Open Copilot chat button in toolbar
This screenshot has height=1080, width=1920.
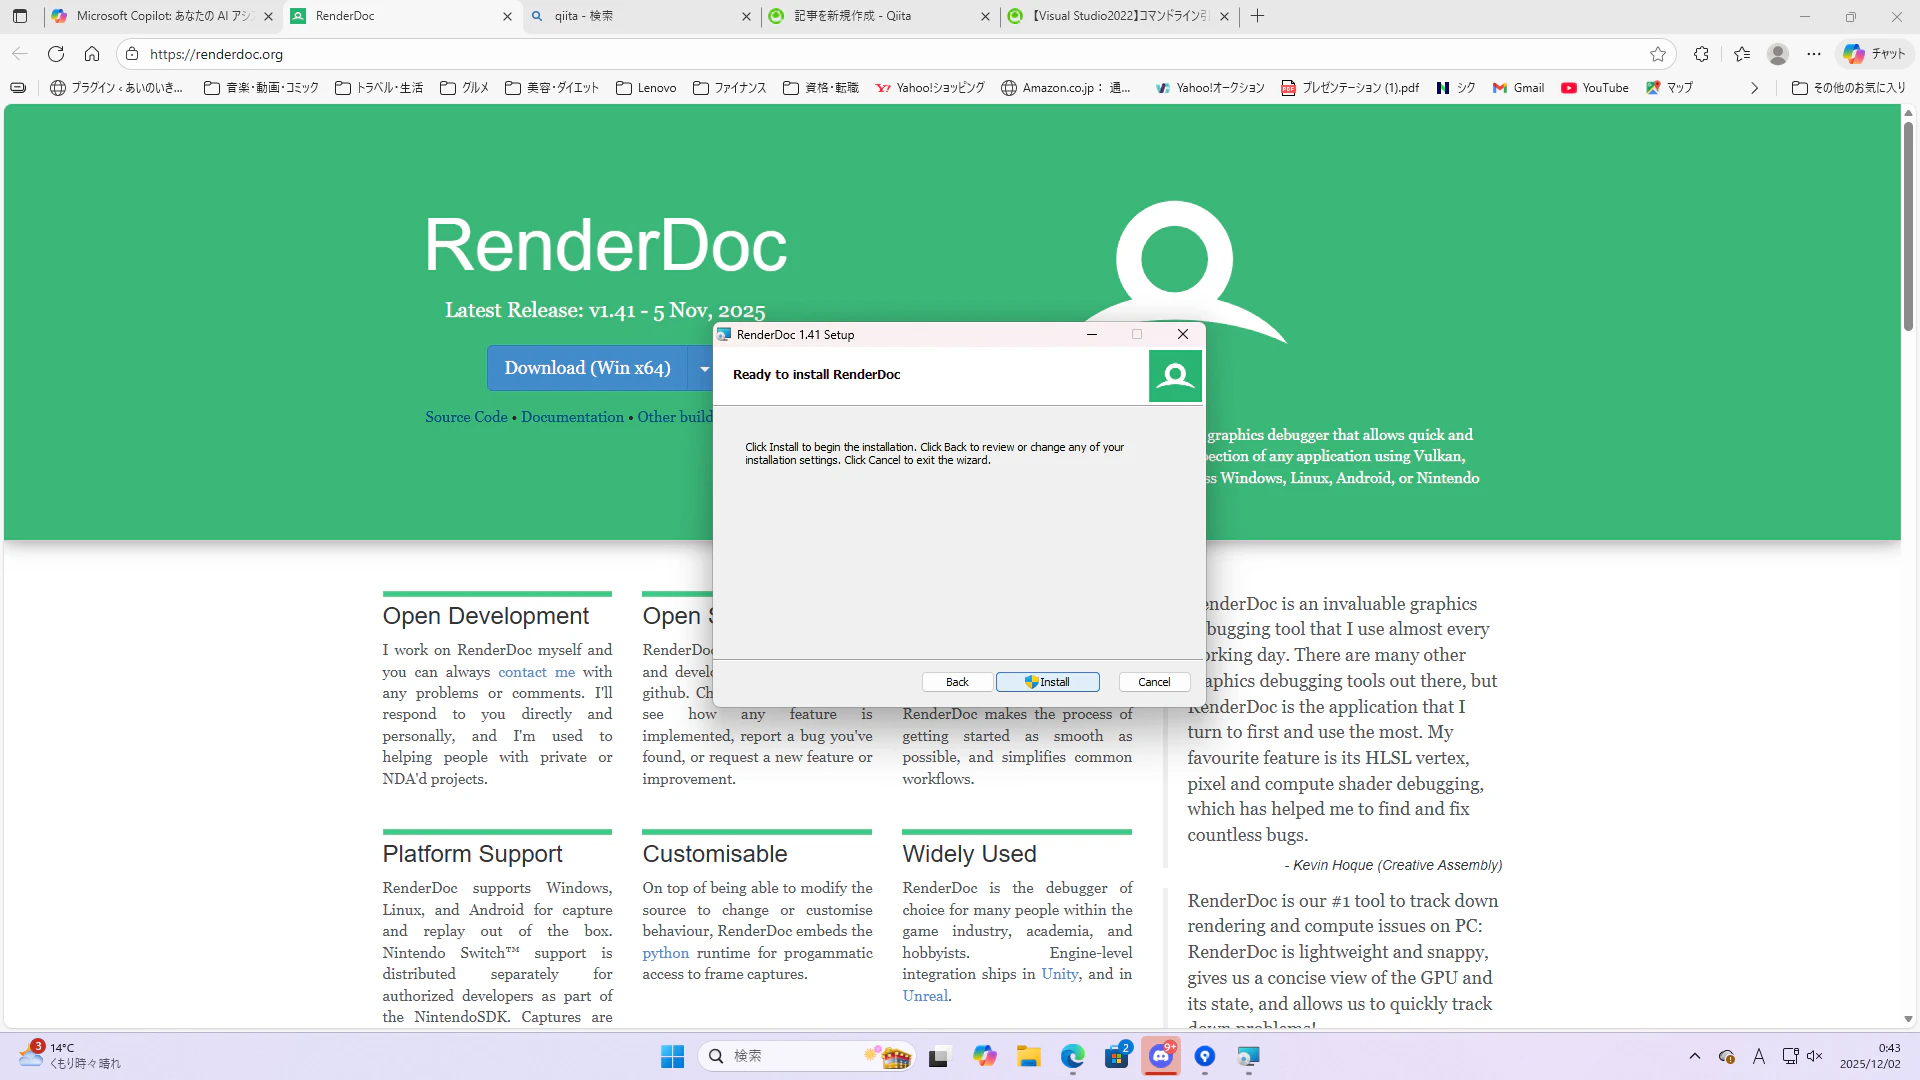coord(1875,54)
